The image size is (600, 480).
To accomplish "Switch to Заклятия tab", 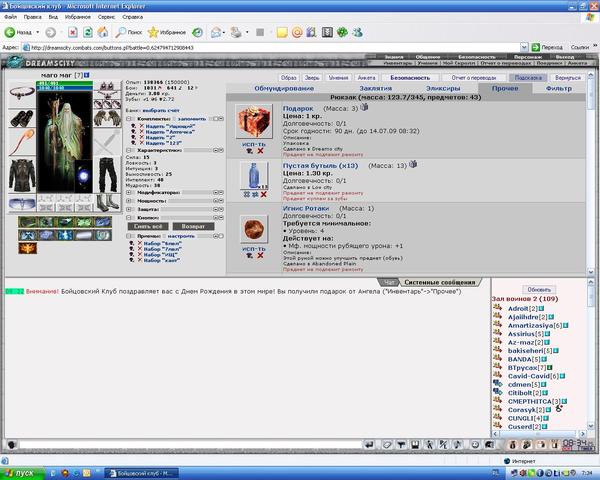I will pos(375,88).
